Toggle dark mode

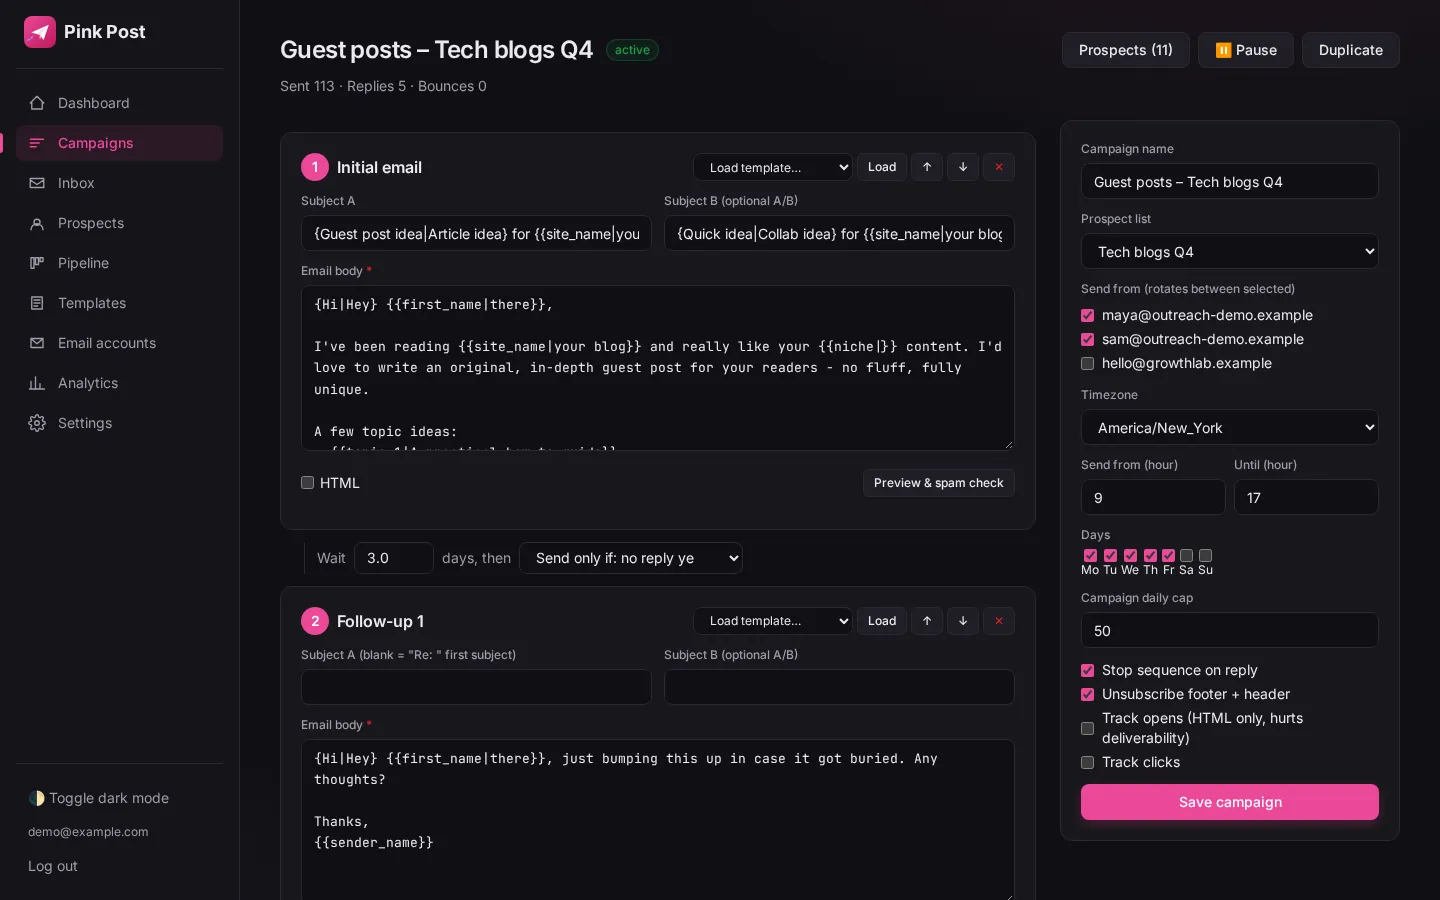[x=99, y=798]
